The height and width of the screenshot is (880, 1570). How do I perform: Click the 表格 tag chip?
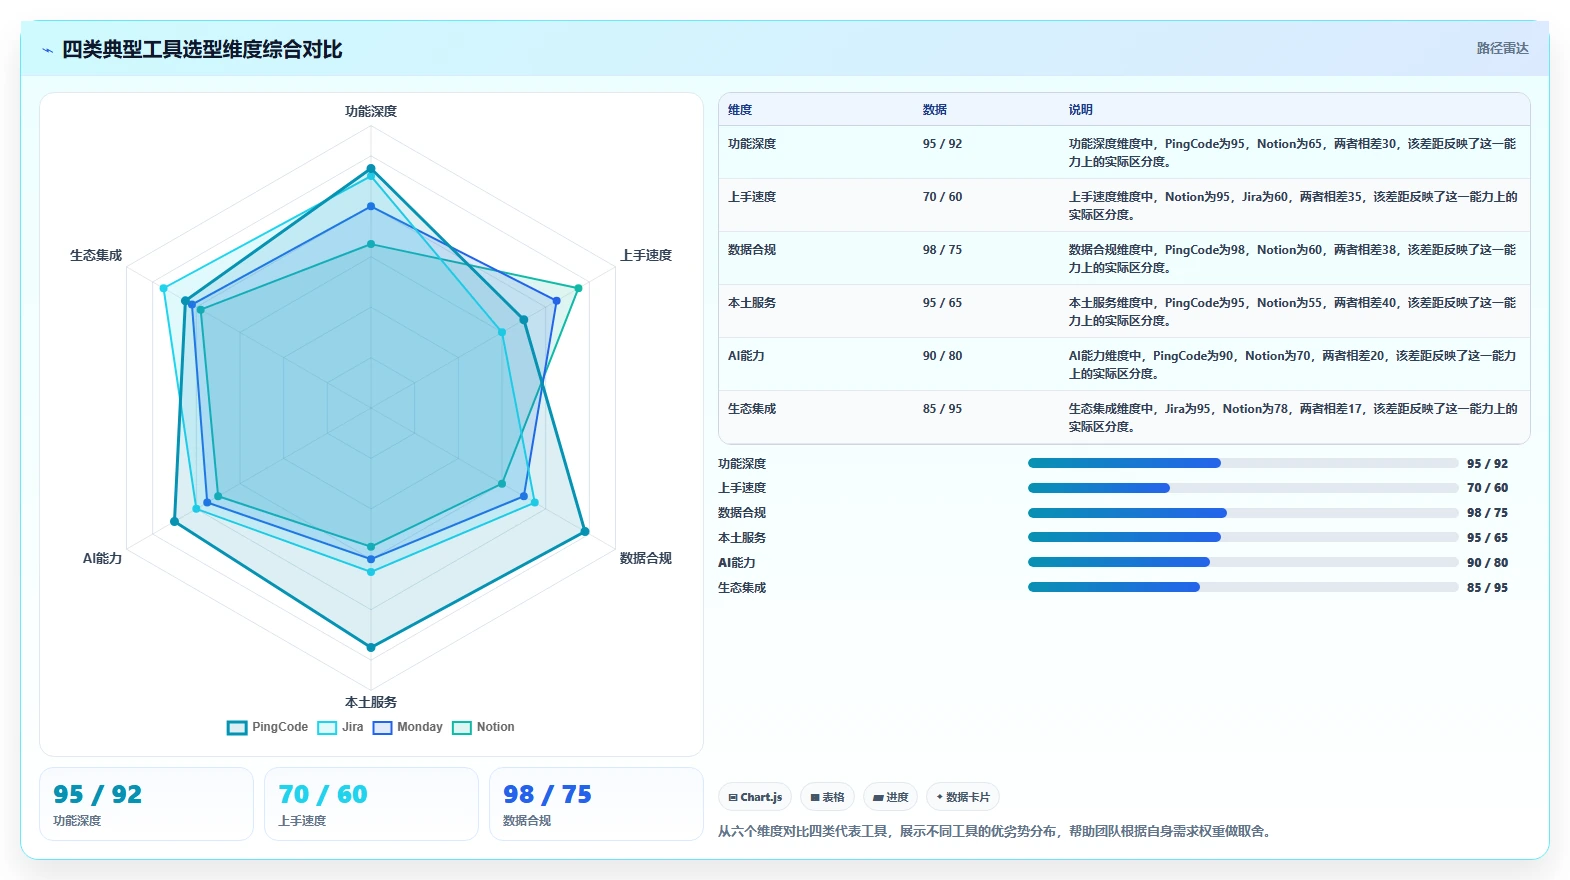pyautogui.click(x=827, y=797)
